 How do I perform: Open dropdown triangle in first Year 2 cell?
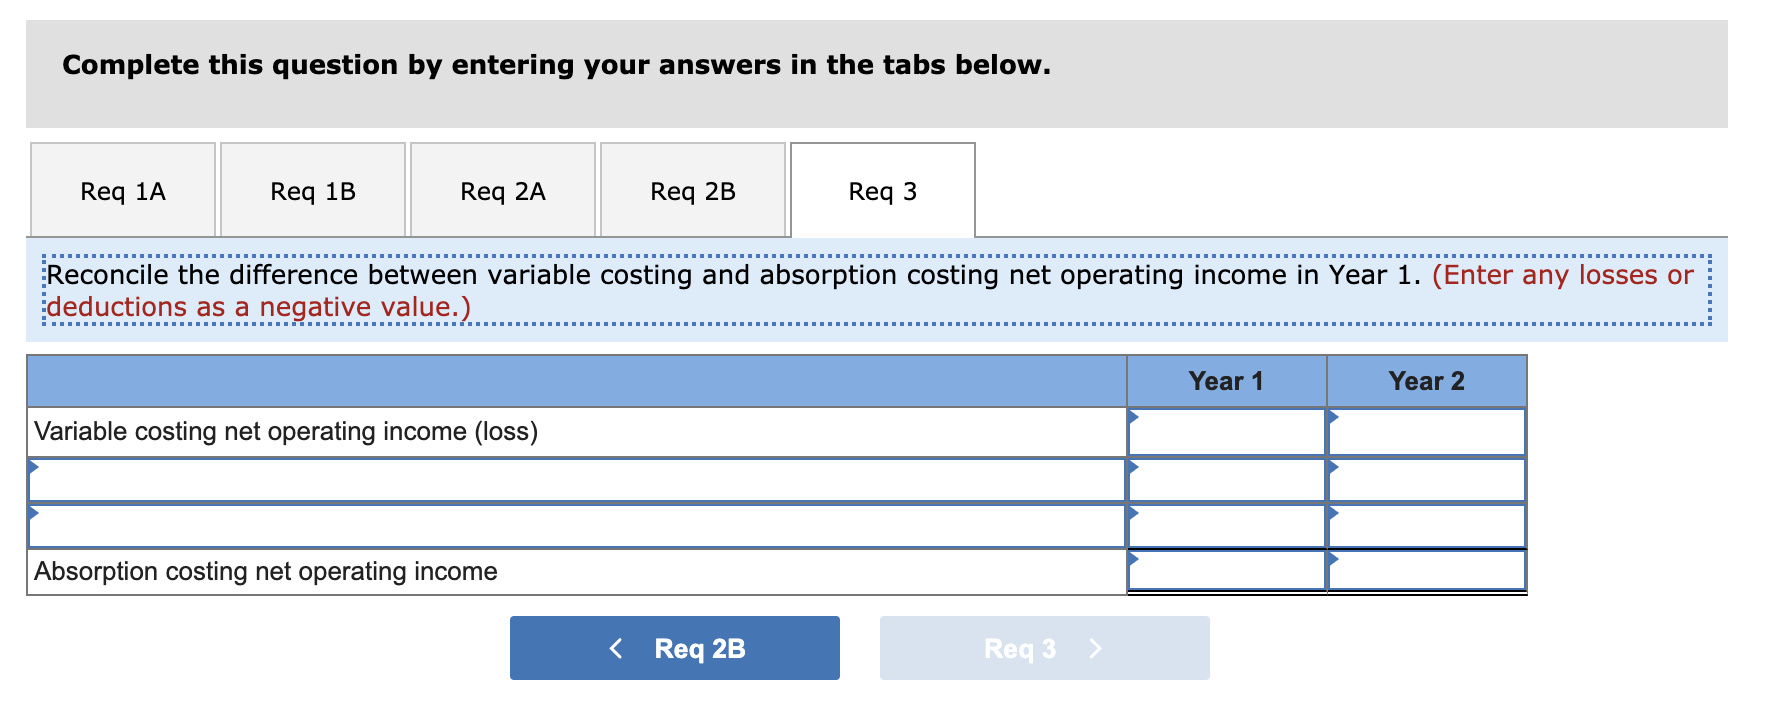point(1333,416)
